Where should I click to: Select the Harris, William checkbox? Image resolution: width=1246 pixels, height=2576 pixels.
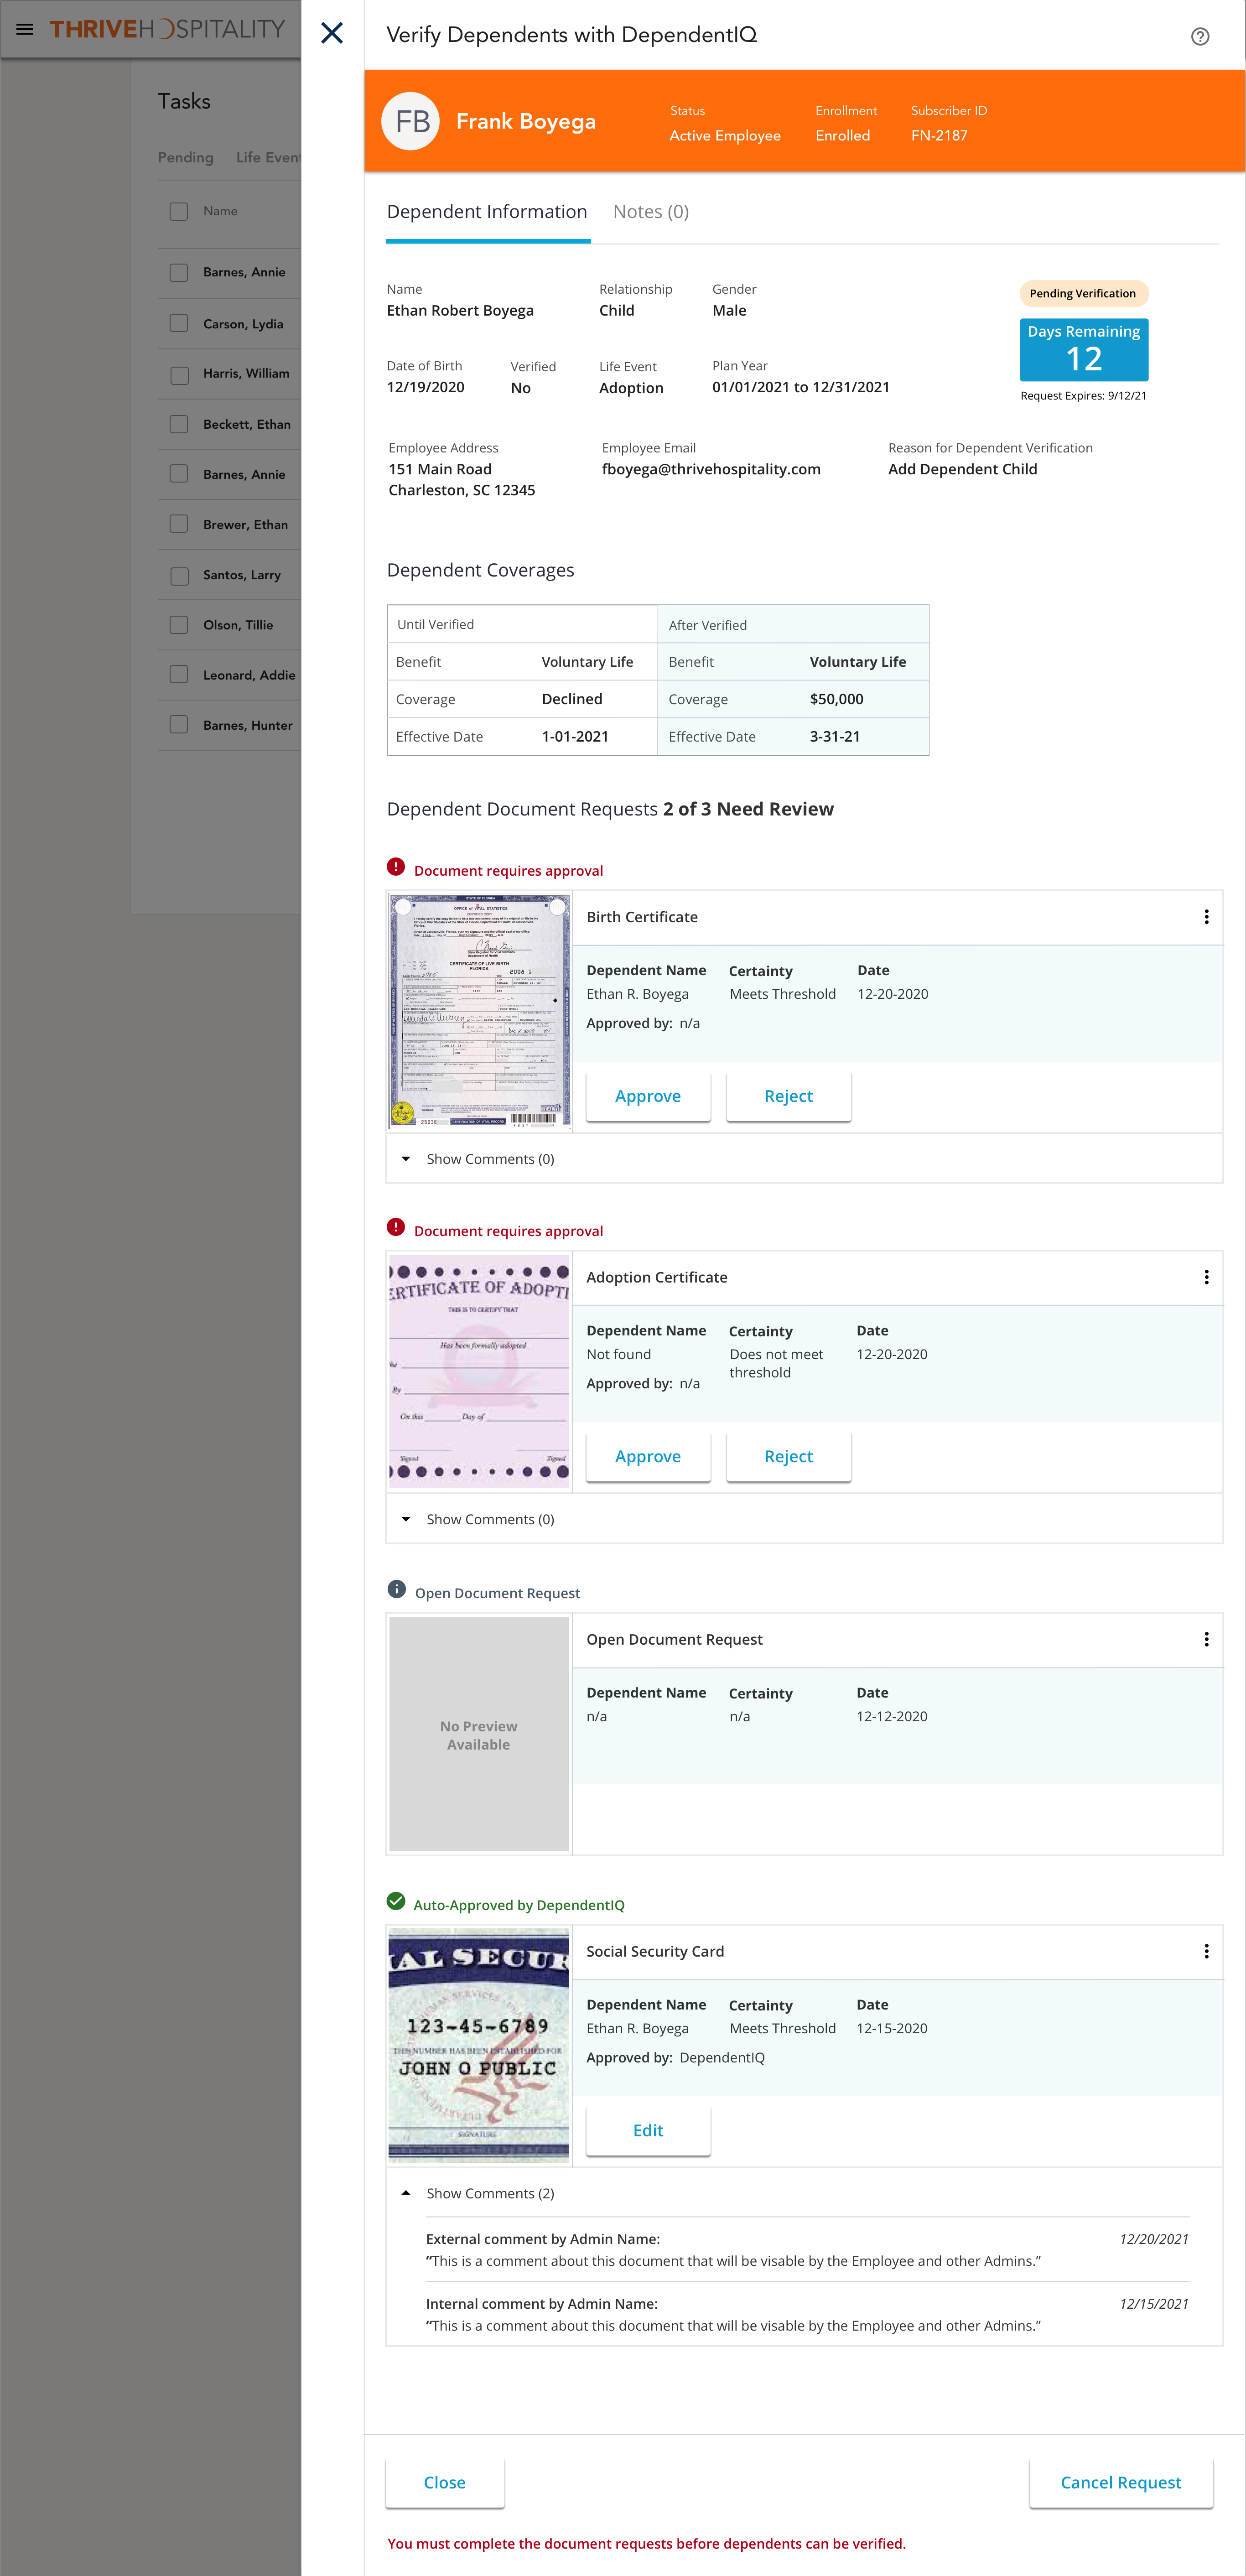[179, 374]
